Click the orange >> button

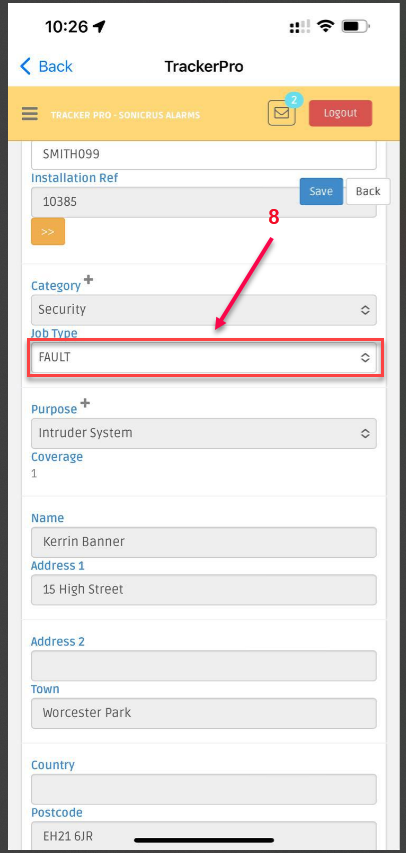48,232
